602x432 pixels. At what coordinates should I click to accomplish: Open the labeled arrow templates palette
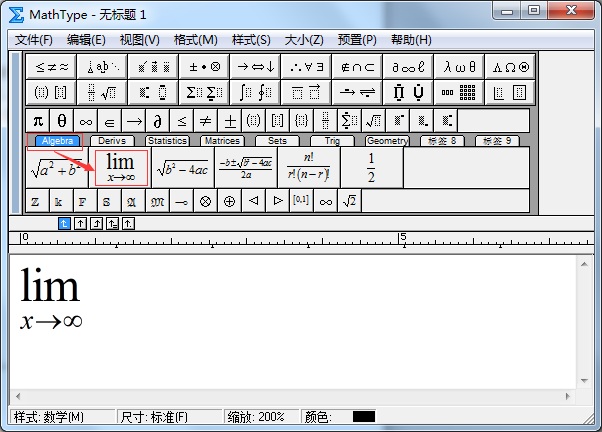point(358,92)
